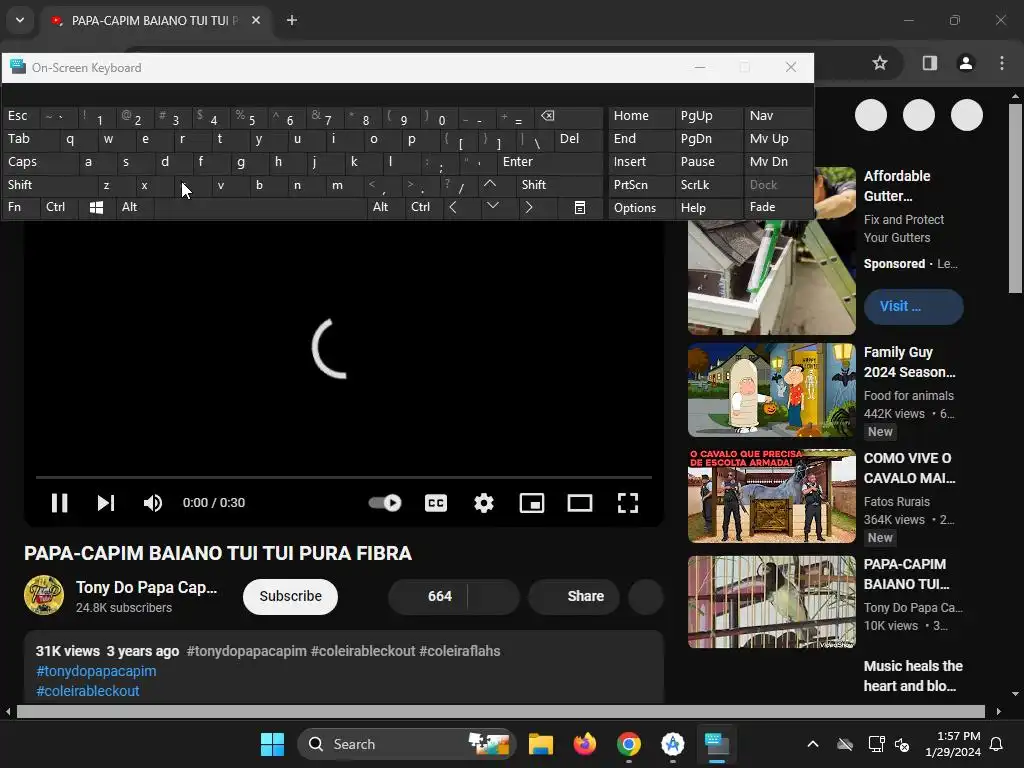Open Family Guy 2024 Season thumbnail
1024x768 pixels.
click(x=771, y=390)
